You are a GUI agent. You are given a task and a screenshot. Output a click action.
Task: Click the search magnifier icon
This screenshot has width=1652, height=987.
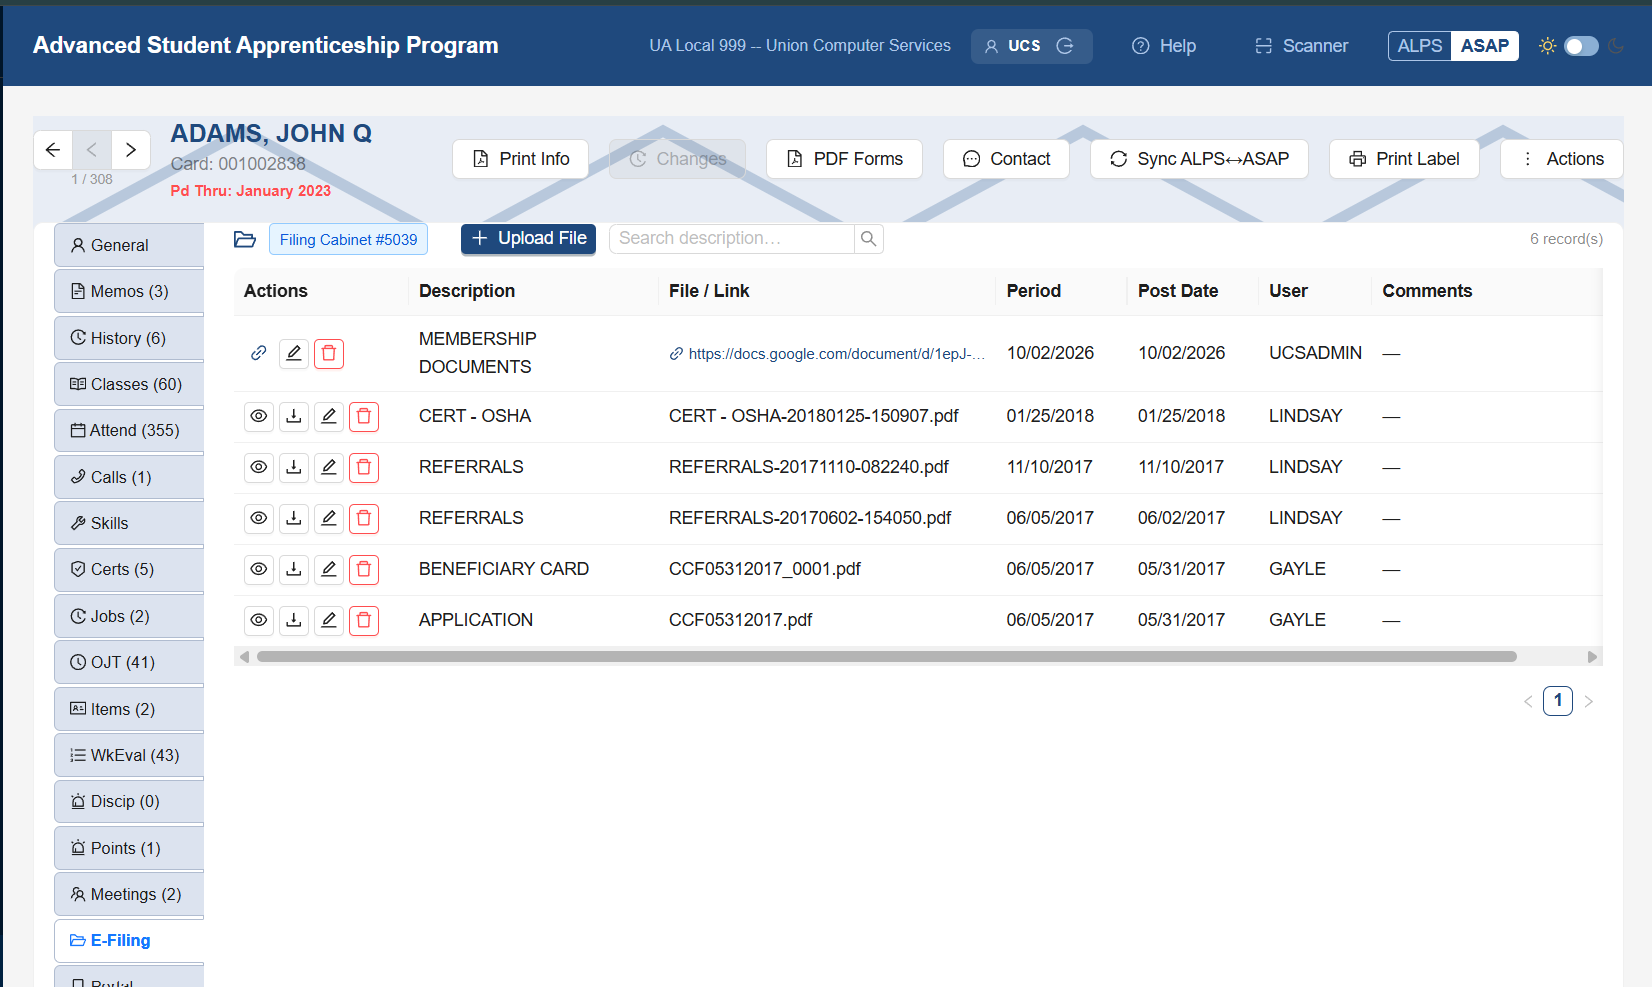869,239
